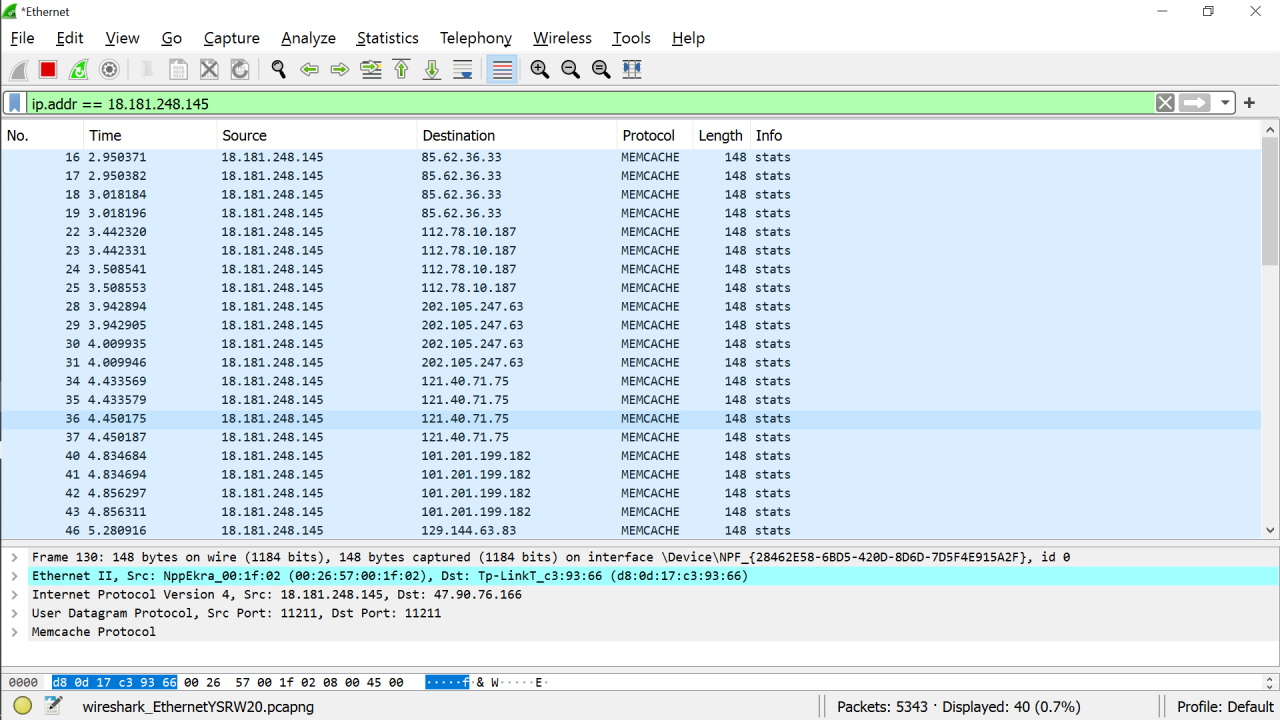Click the Open capture file icon
This screenshot has width=1280, height=720.
(147, 70)
